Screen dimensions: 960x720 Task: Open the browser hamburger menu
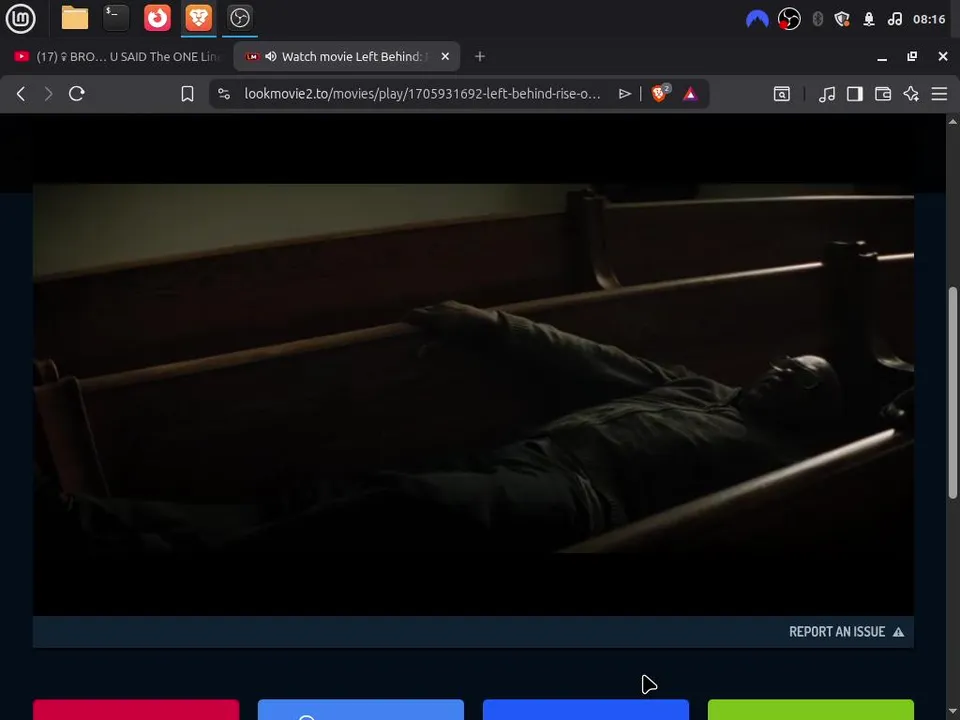click(x=939, y=94)
